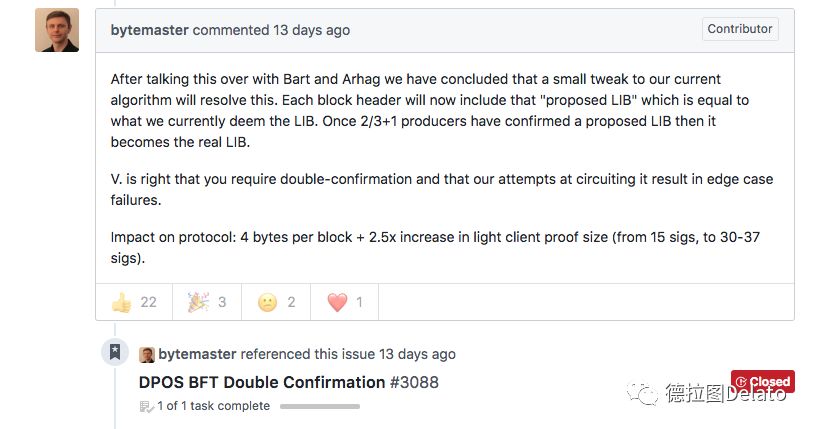Open DPOS BFT Double Confirmation issue link
This screenshot has height=429, width=813.
262,382
